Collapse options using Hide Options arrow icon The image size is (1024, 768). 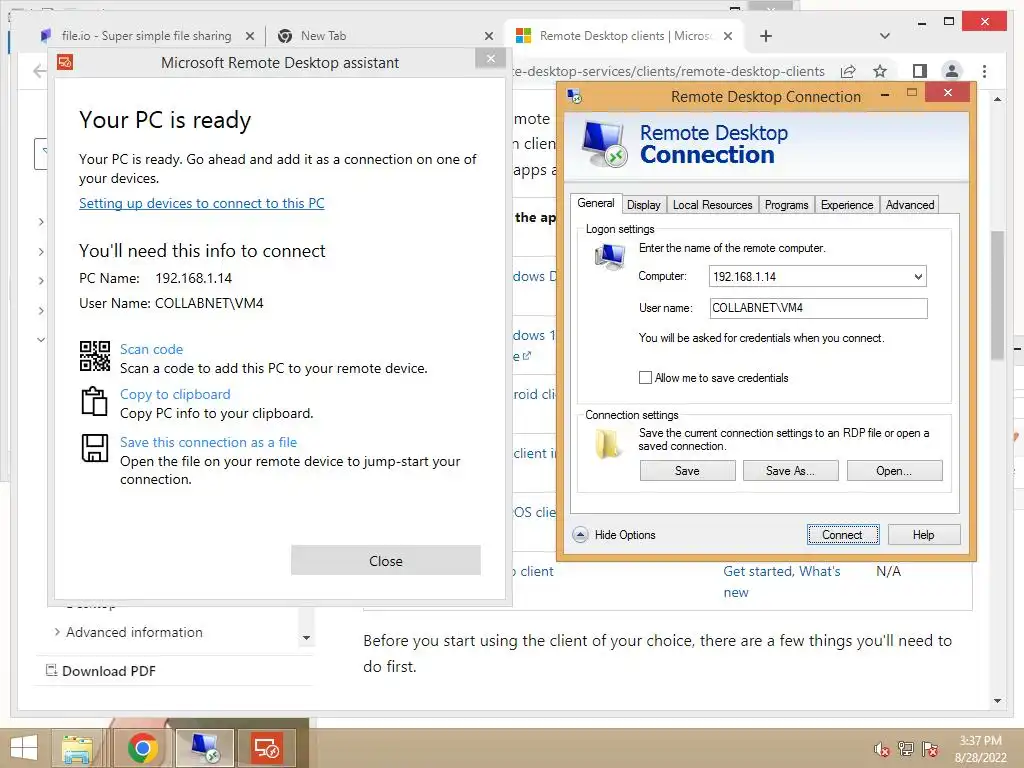[580, 535]
